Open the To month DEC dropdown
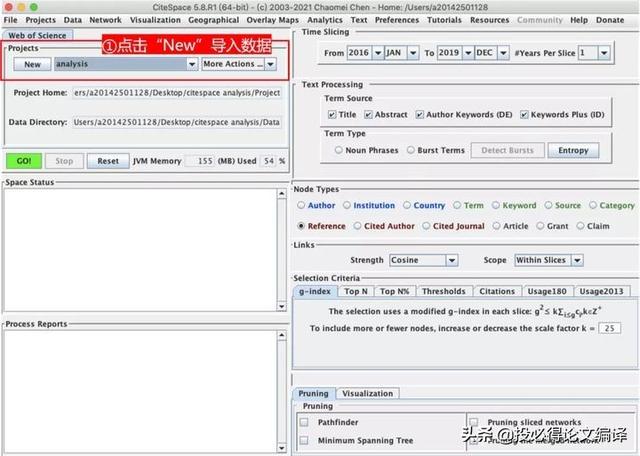This screenshot has width=640, height=456. click(x=503, y=53)
